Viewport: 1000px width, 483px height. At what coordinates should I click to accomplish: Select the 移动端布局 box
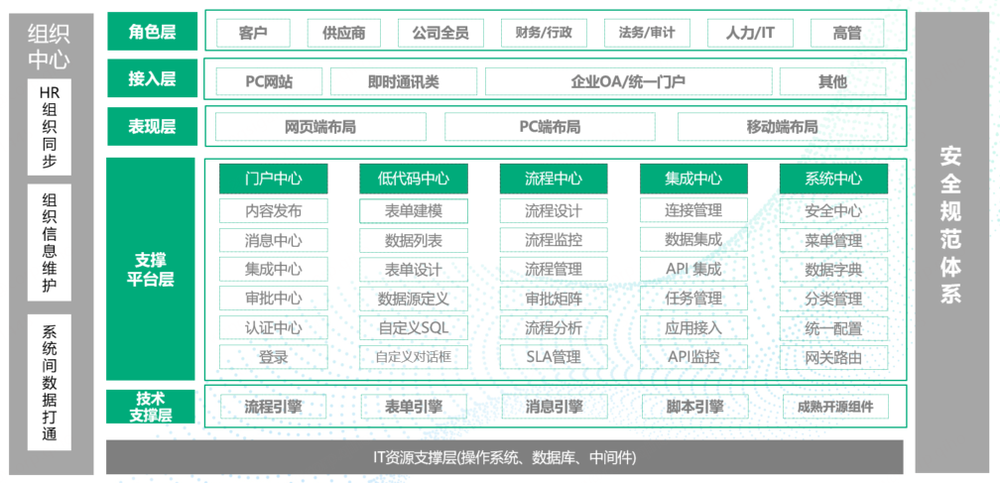[782, 127]
